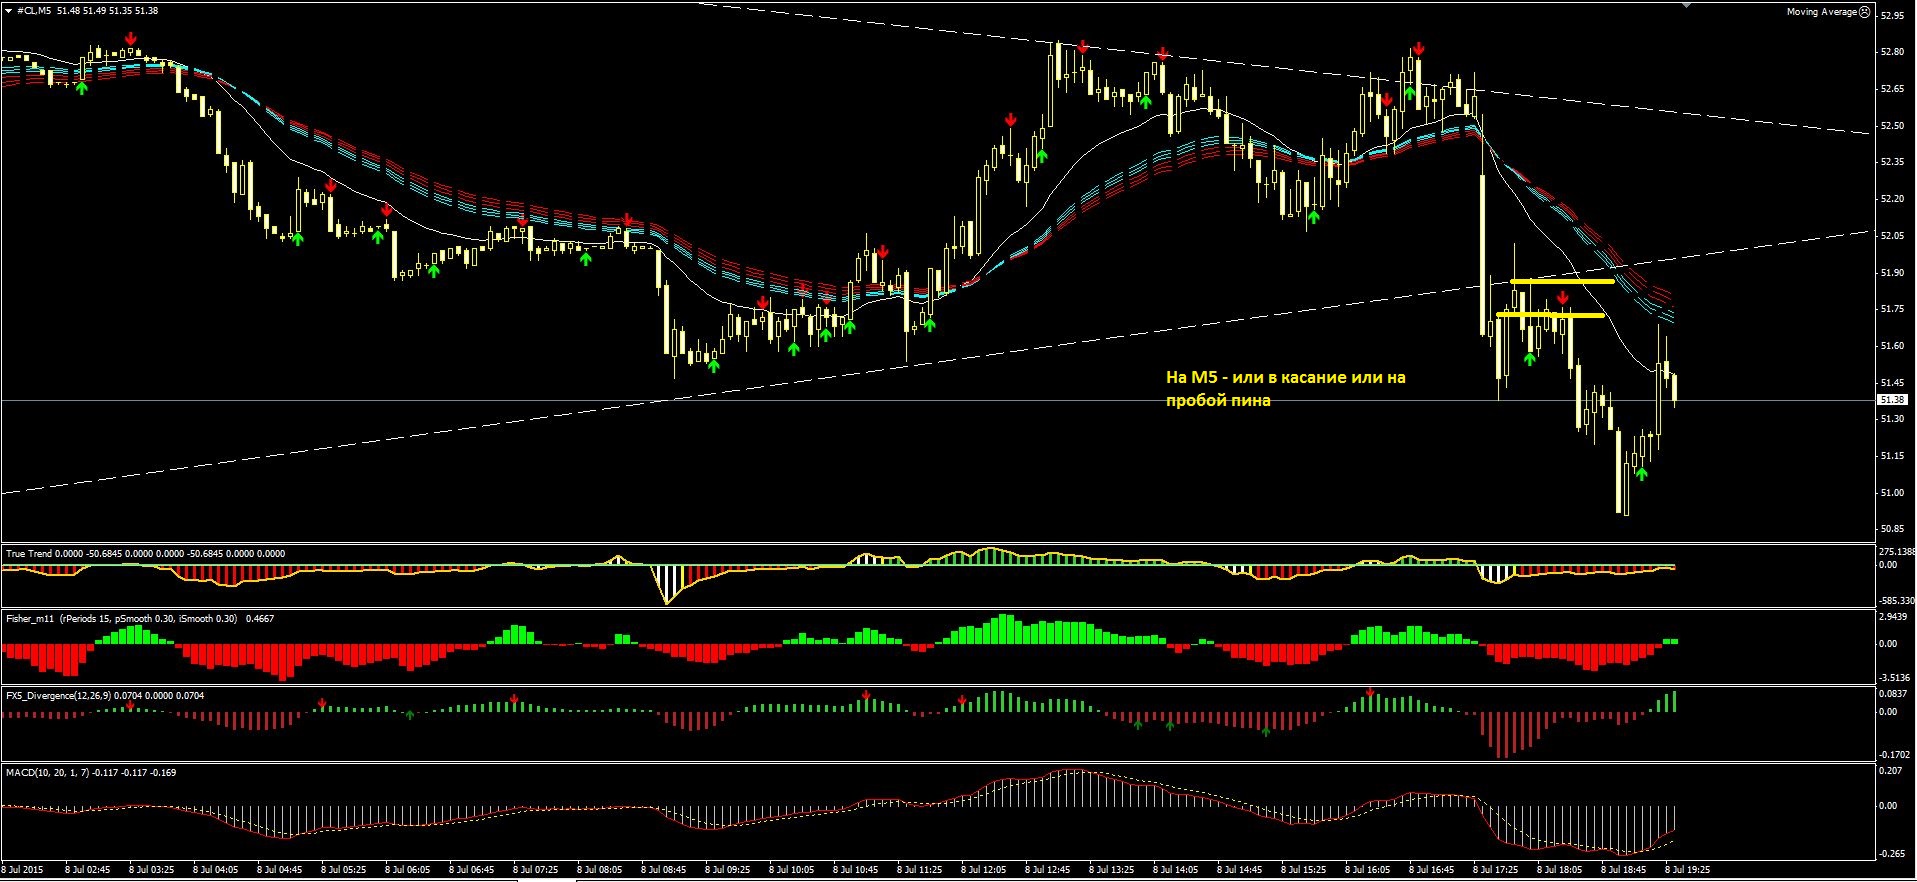Image resolution: width=1917 pixels, height=882 pixels.
Task: Click time axis label '8 Jul 19:25'
Action: (1688, 870)
